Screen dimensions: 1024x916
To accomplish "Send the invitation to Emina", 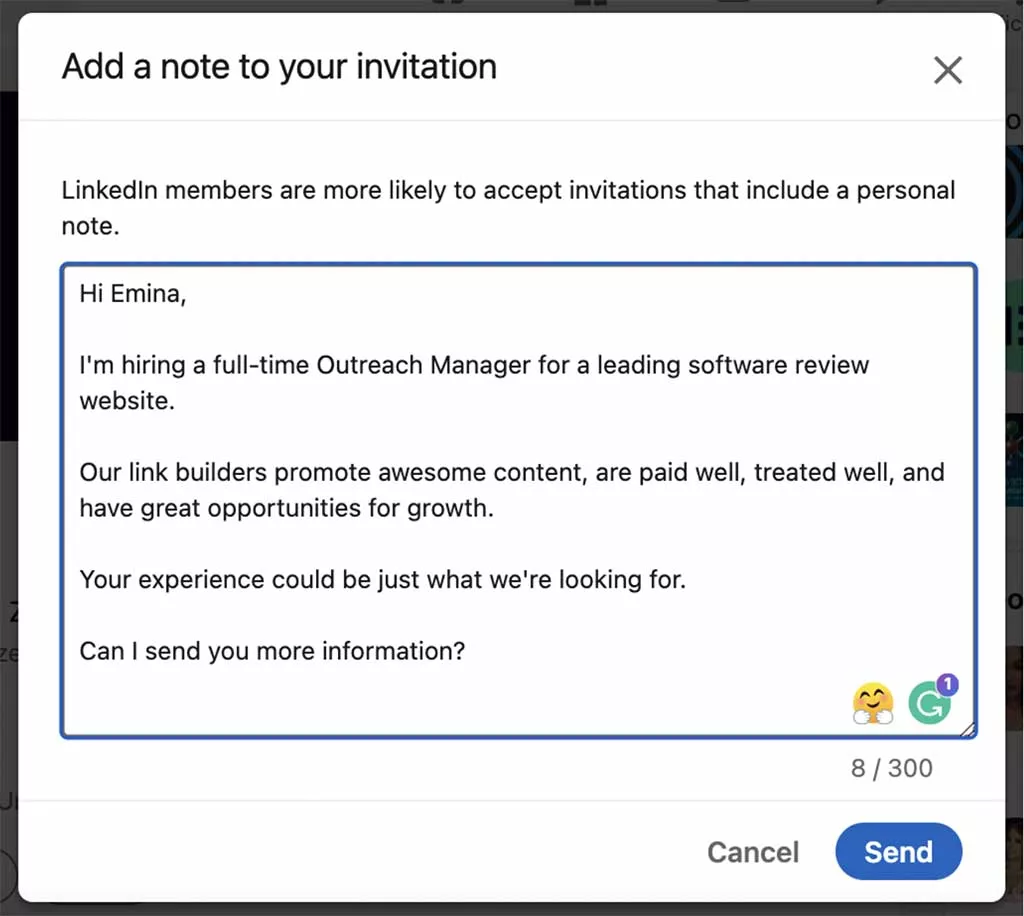I will (x=897, y=852).
